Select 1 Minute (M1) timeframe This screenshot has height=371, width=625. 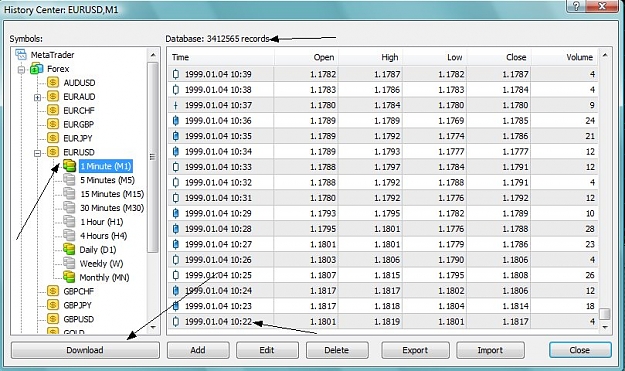tap(106, 166)
